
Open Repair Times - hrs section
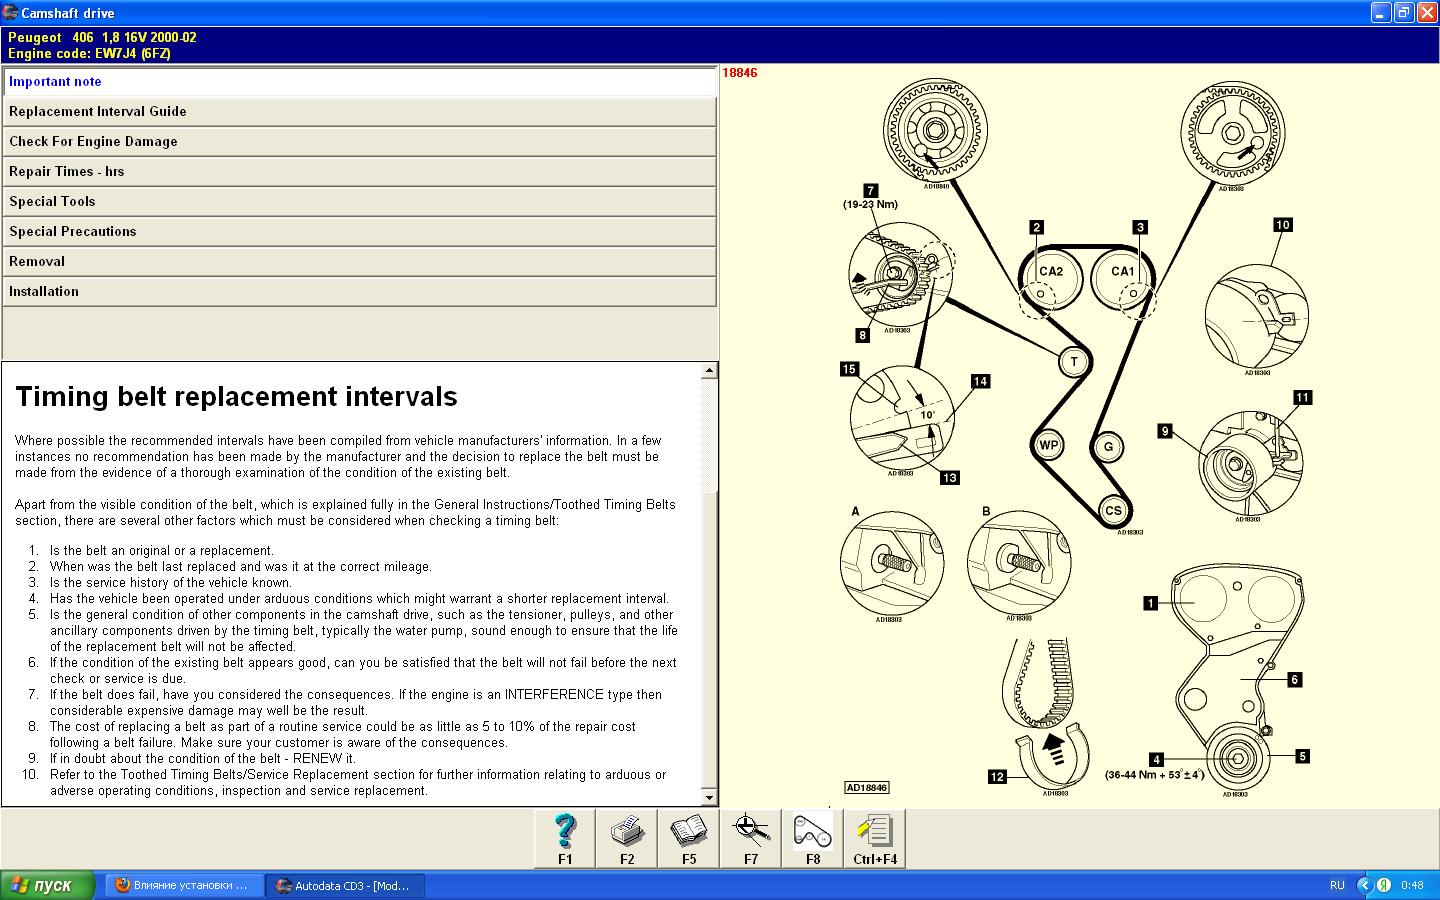click(359, 172)
